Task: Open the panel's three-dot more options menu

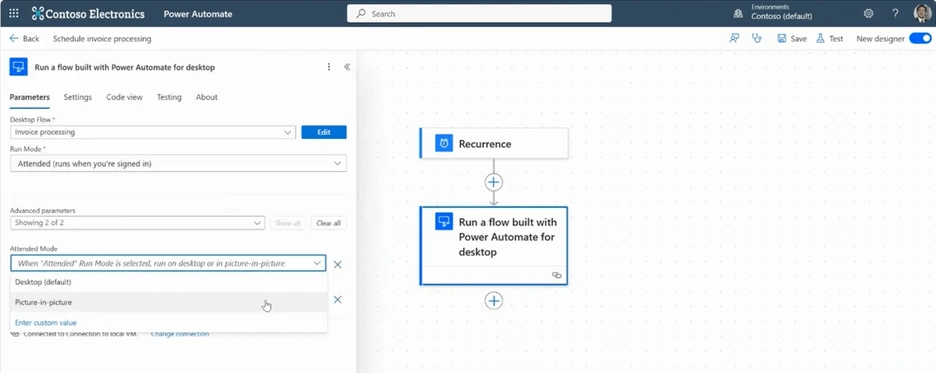Action: 328,67
